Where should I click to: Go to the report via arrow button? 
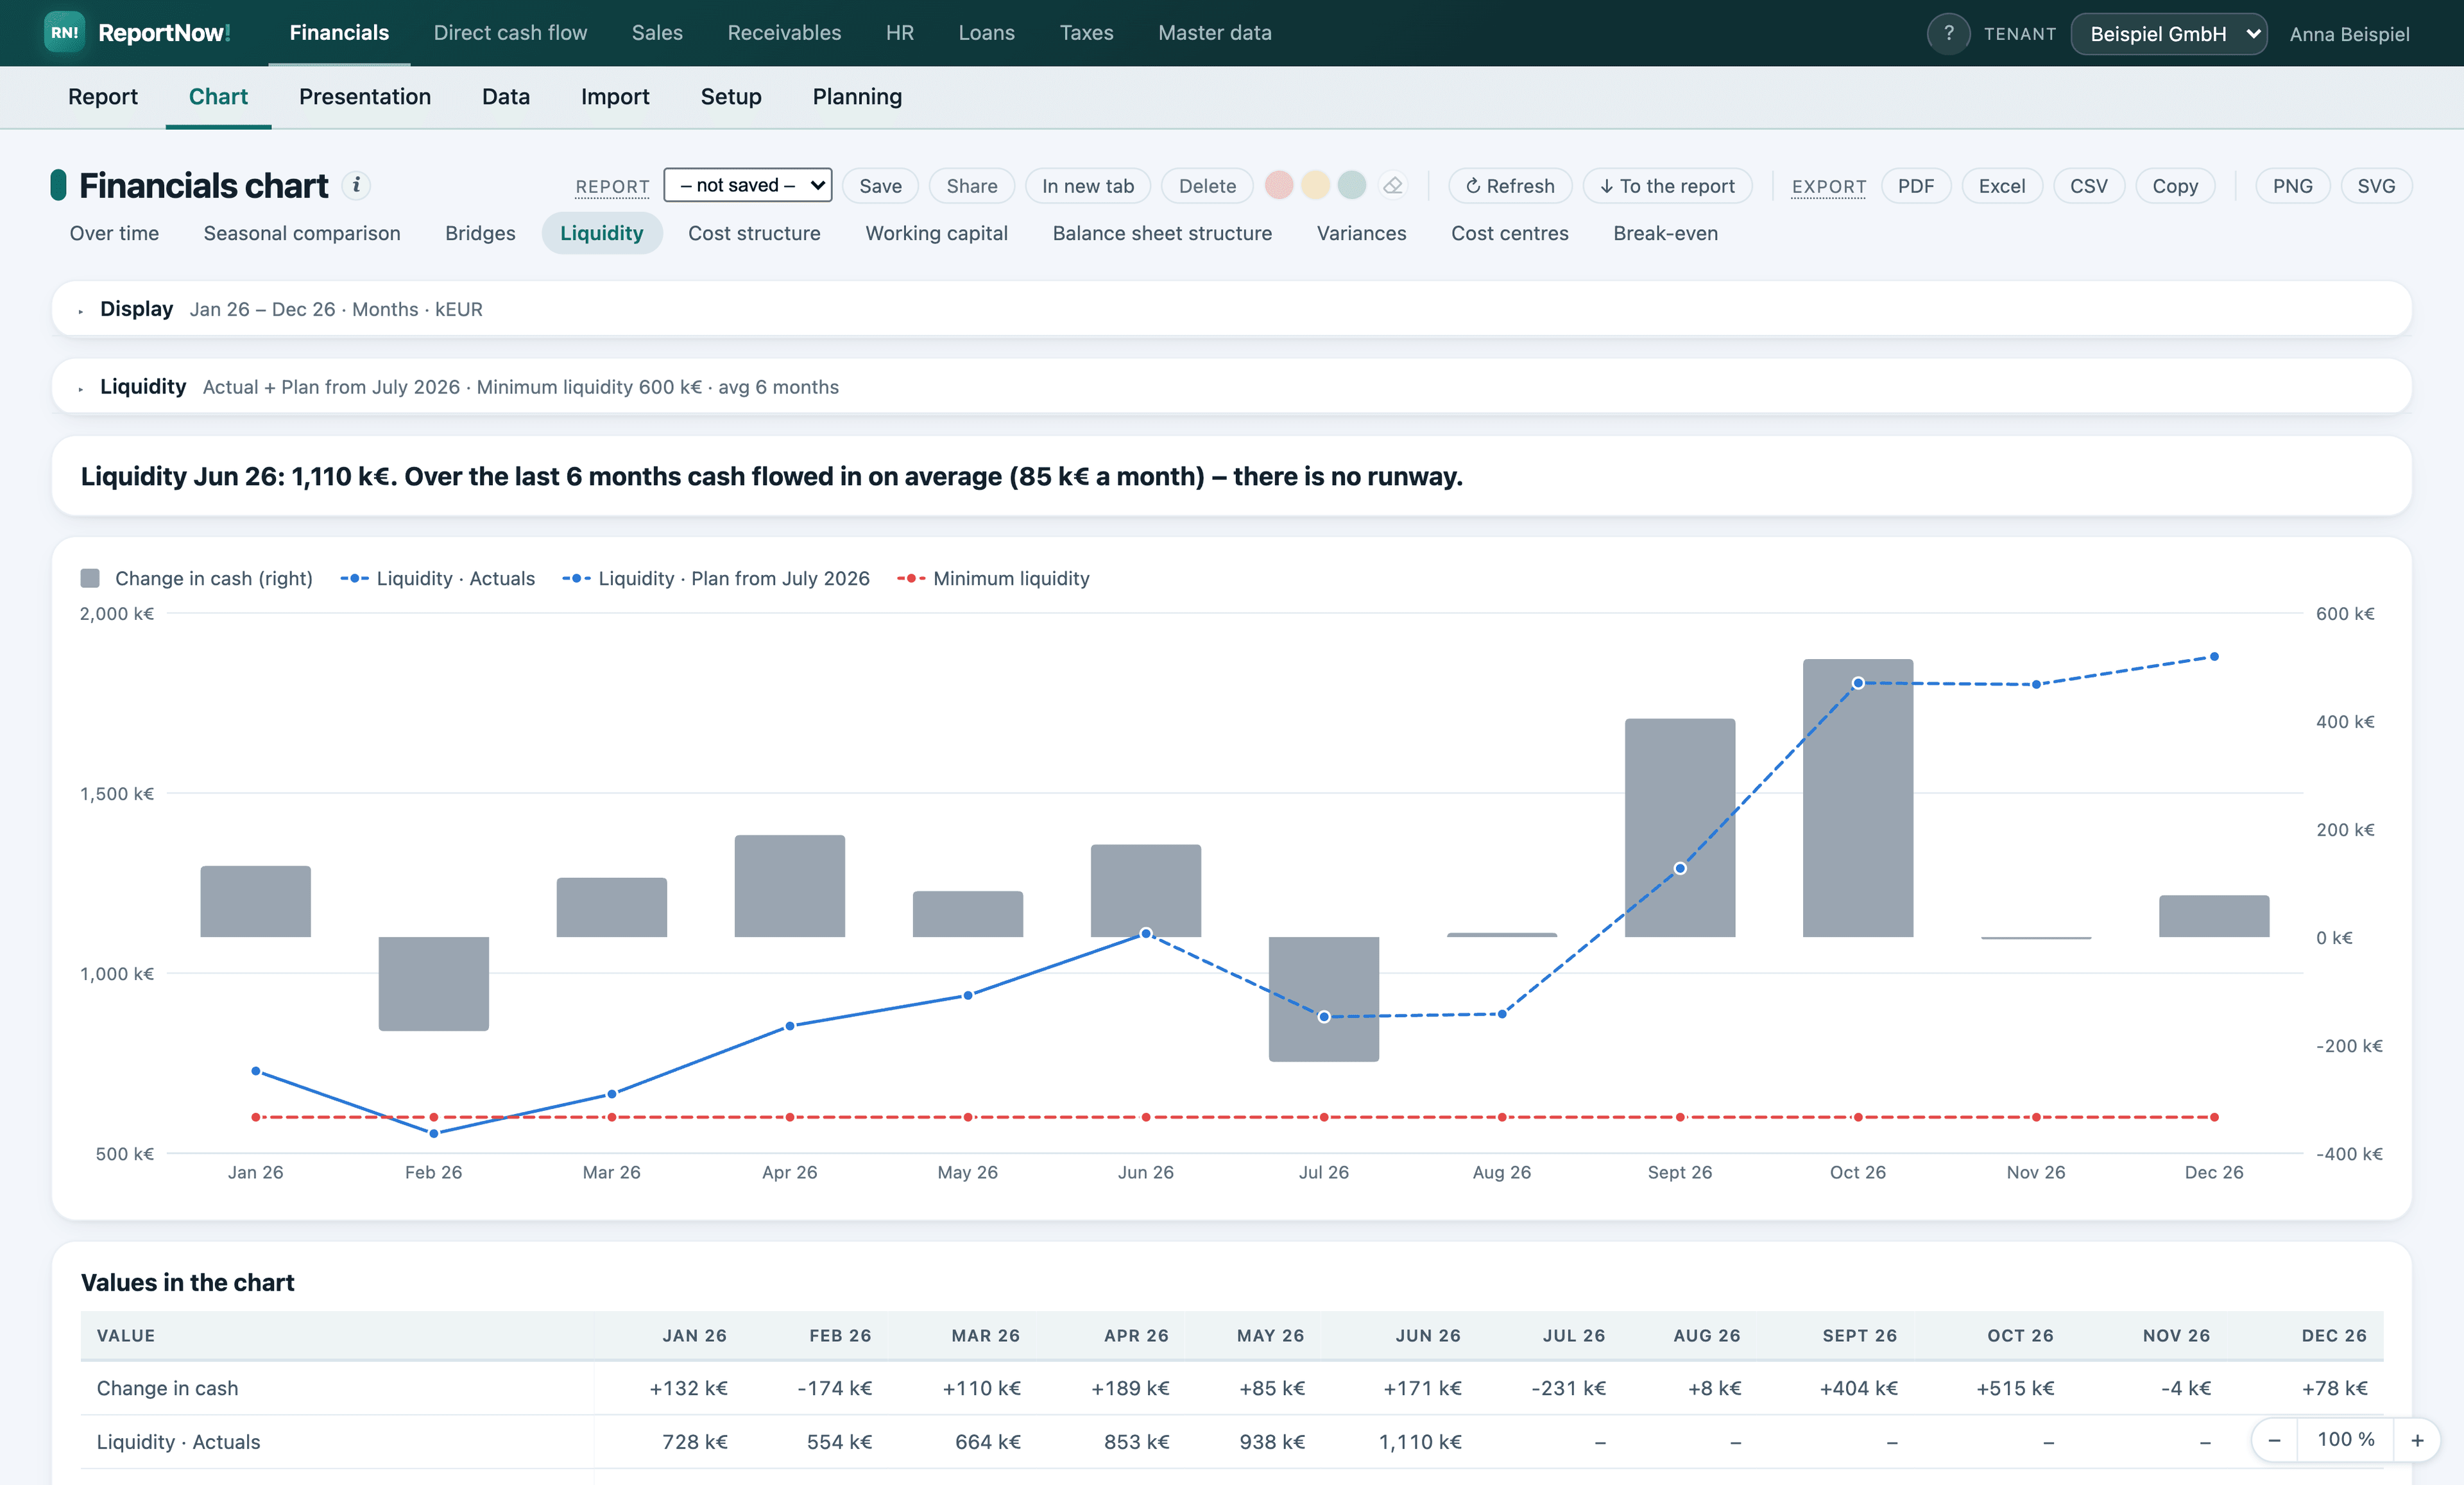tap(1667, 186)
